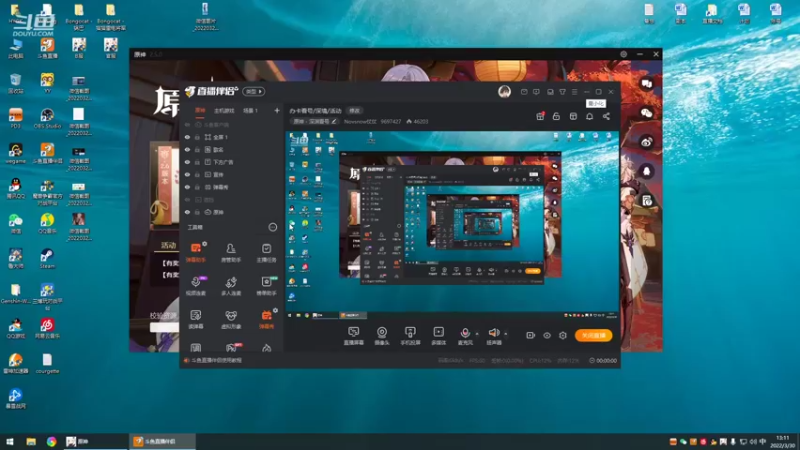Open the tutorial link in the status bar
The image size is (800, 450).
[216, 360]
